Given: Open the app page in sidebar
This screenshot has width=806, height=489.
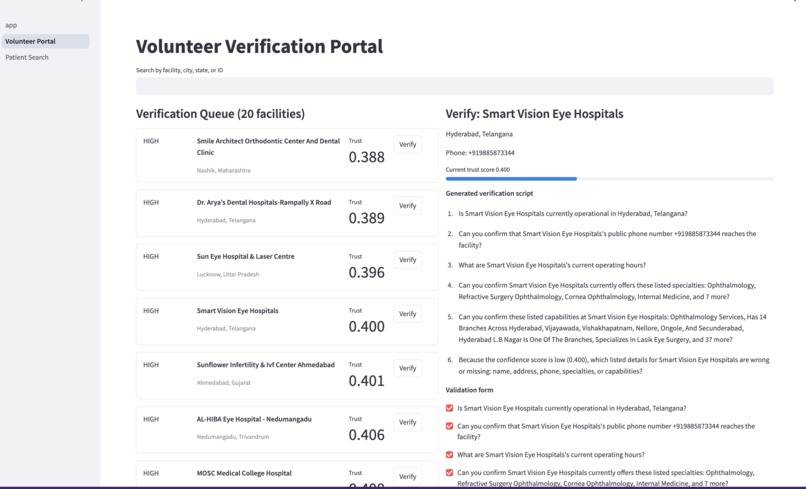Looking at the screenshot, I should (11, 25).
